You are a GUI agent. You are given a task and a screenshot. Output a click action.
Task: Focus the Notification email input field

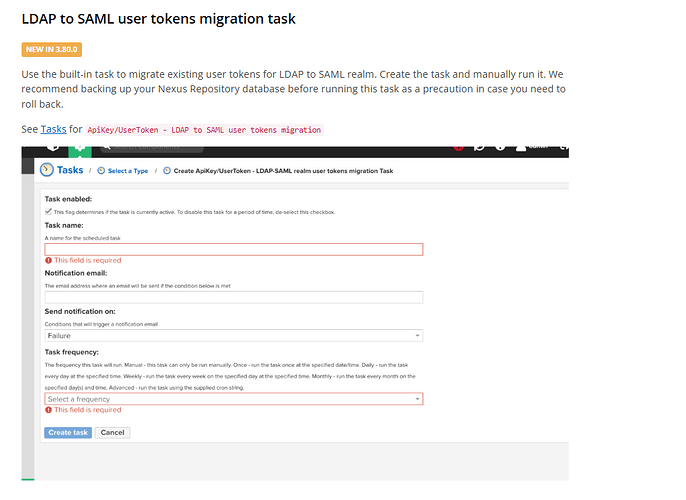234,297
